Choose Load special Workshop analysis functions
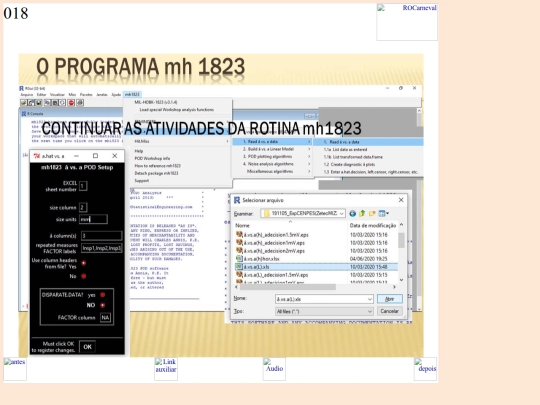Image resolution: width=540 pixels, height=405 pixels. [x=177, y=110]
